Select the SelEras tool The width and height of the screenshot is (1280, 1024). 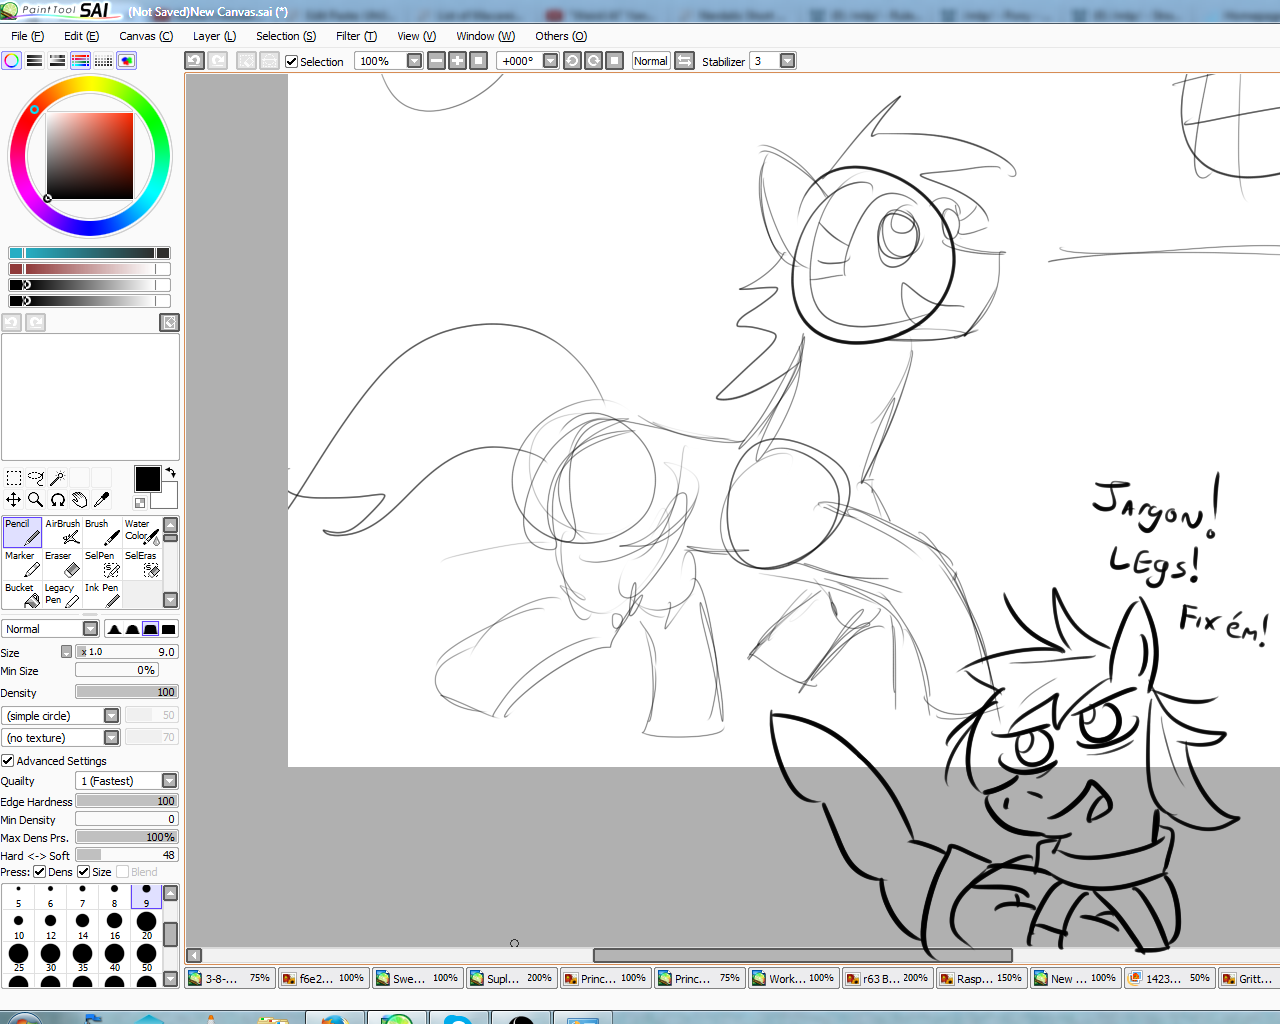(142, 564)
